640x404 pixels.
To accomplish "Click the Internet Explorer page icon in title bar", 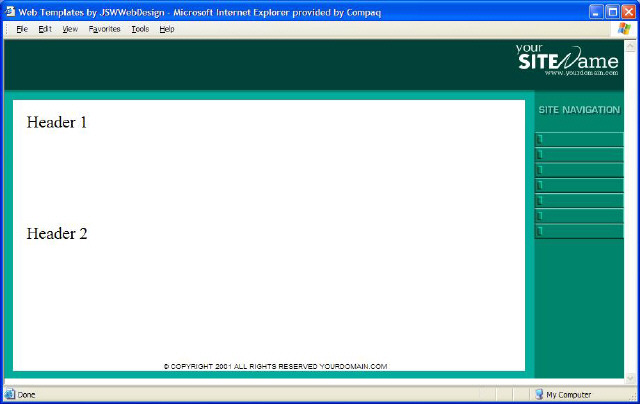I will pyautogui.click(x=11, y=11).
